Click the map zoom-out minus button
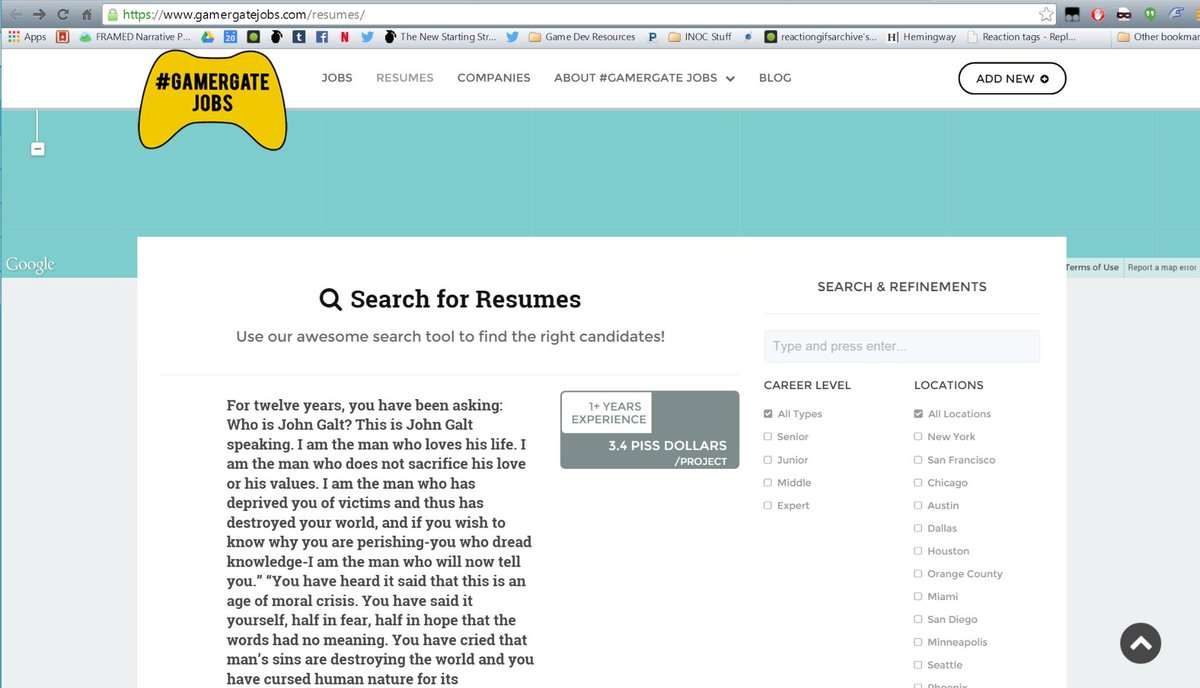The height and width of the screenshot is (688, 1200). [x=37, y=149]
